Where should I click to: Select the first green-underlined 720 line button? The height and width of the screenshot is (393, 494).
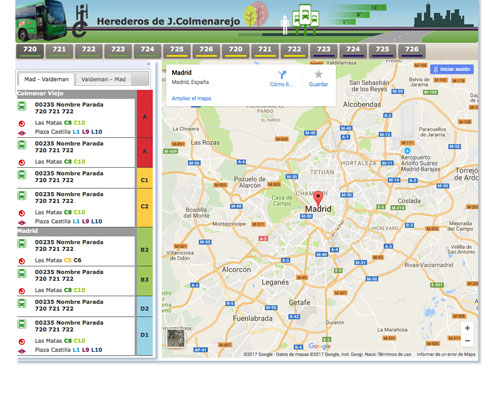(30, 51)
